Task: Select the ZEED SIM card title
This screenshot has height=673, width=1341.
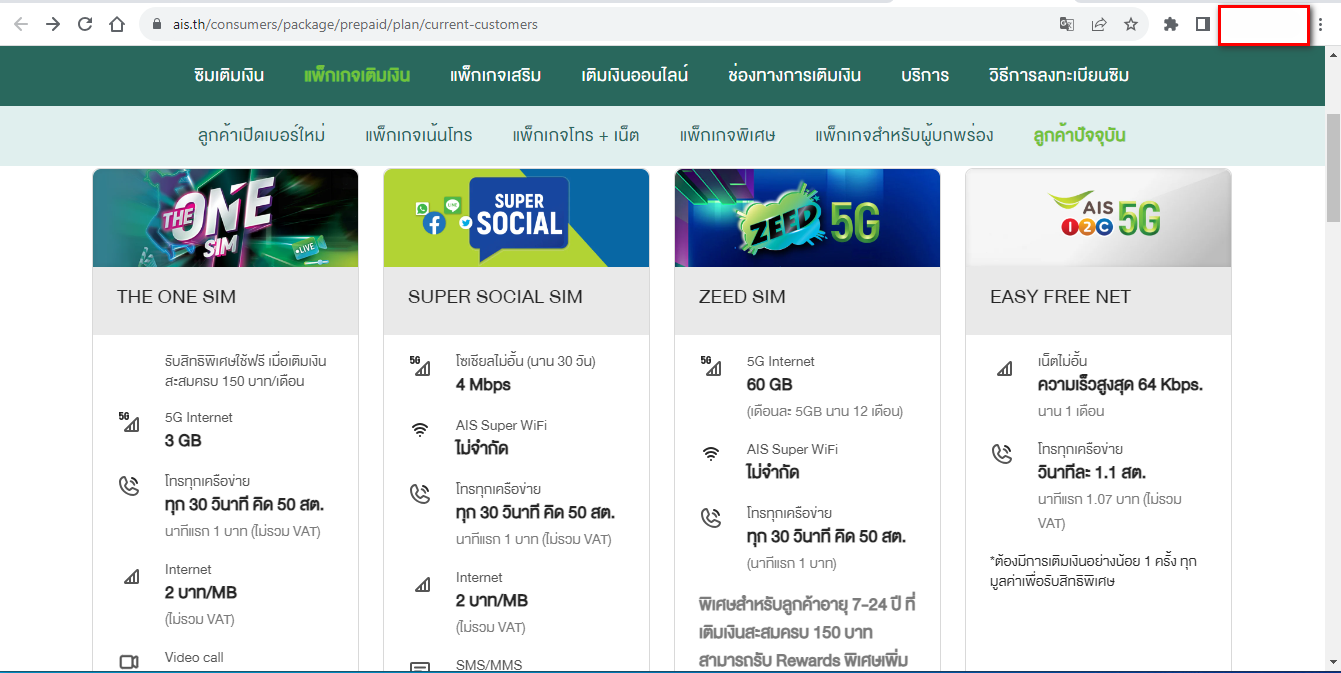Action: pyautogui.click(x=742, y=297)
